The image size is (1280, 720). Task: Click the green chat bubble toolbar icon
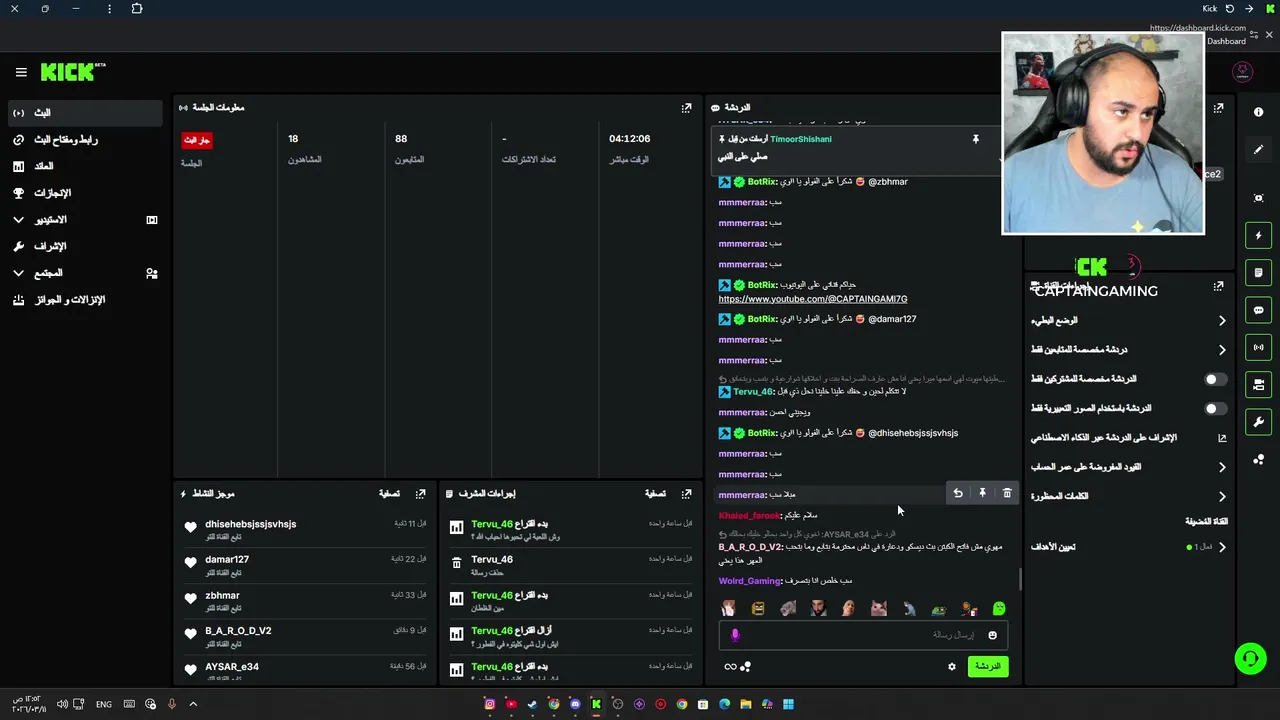[x=1259, y=310]
